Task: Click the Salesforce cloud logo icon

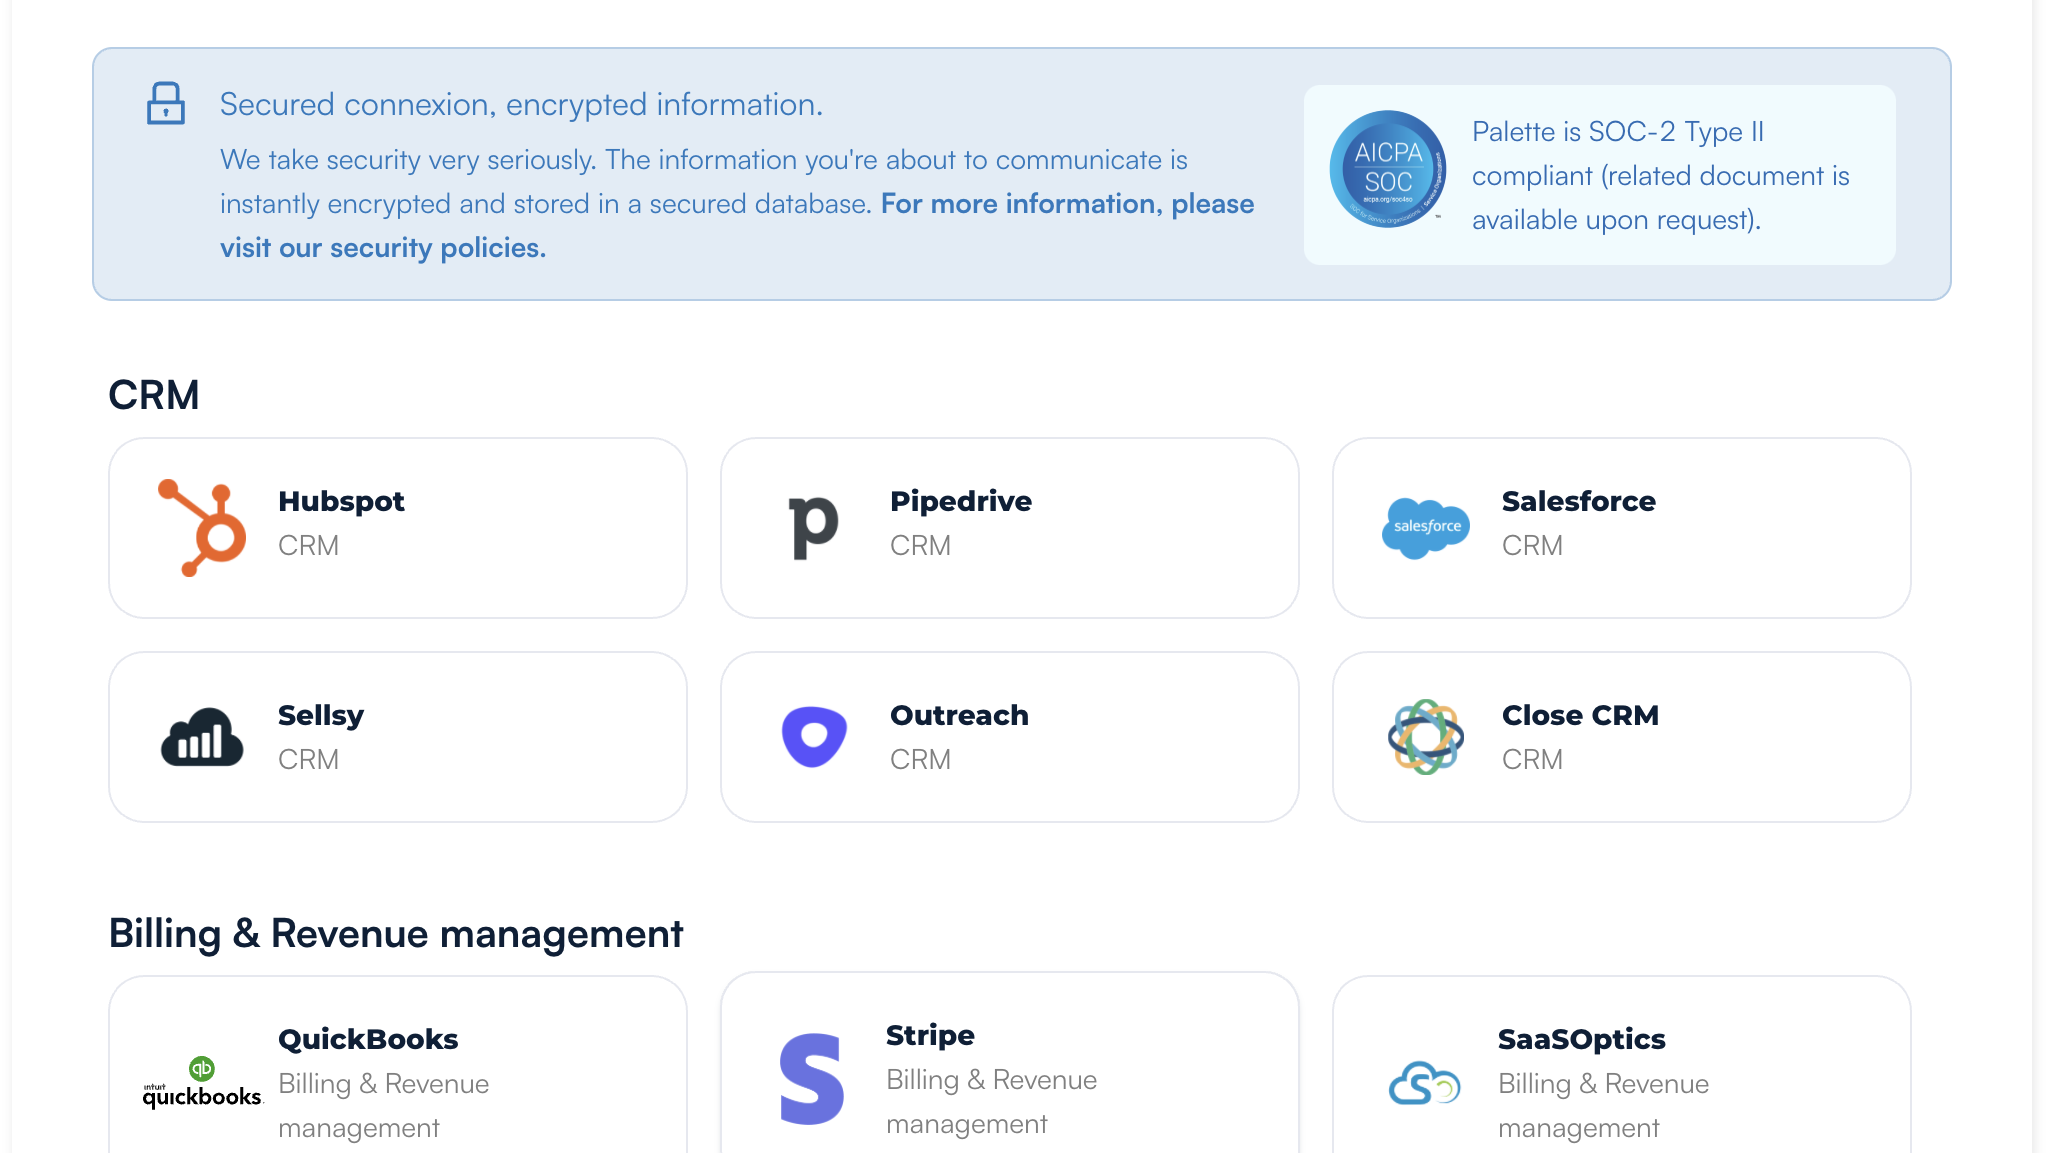Action: (x=1425, y=527)
